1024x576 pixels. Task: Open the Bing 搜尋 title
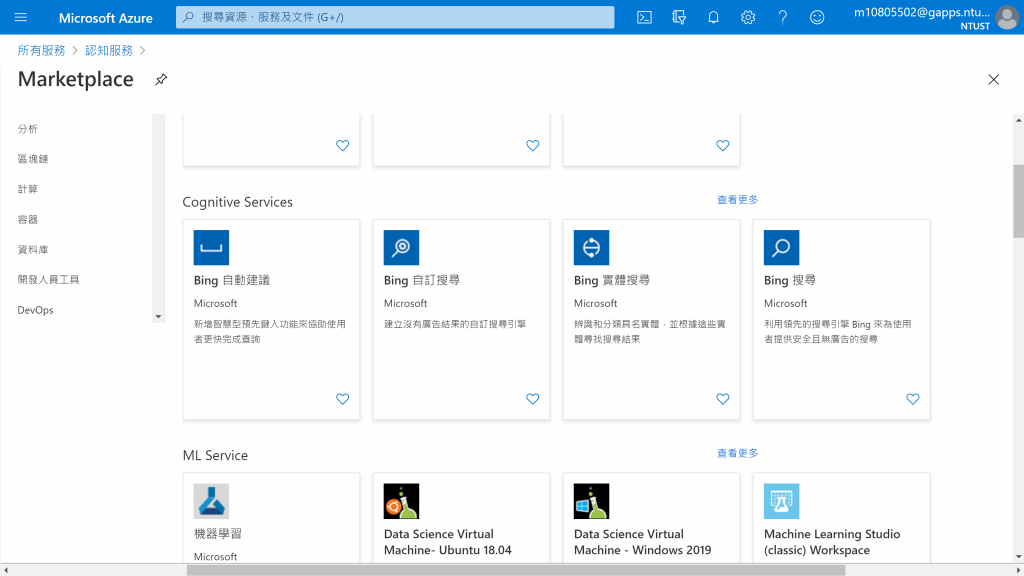coord(790,280)
